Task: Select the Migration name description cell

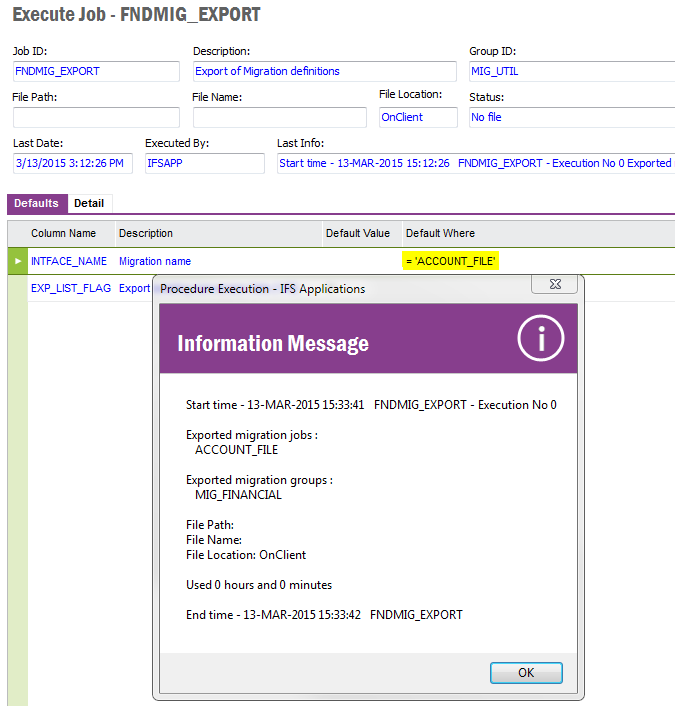Action: 155,261
